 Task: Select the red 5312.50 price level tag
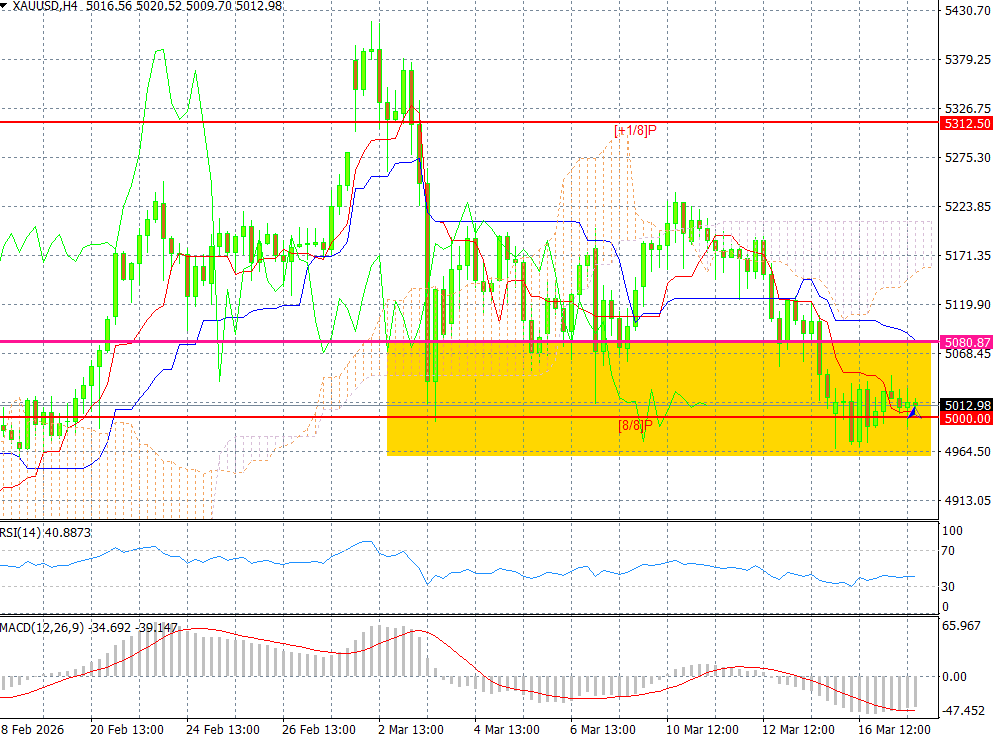(967, 124)
